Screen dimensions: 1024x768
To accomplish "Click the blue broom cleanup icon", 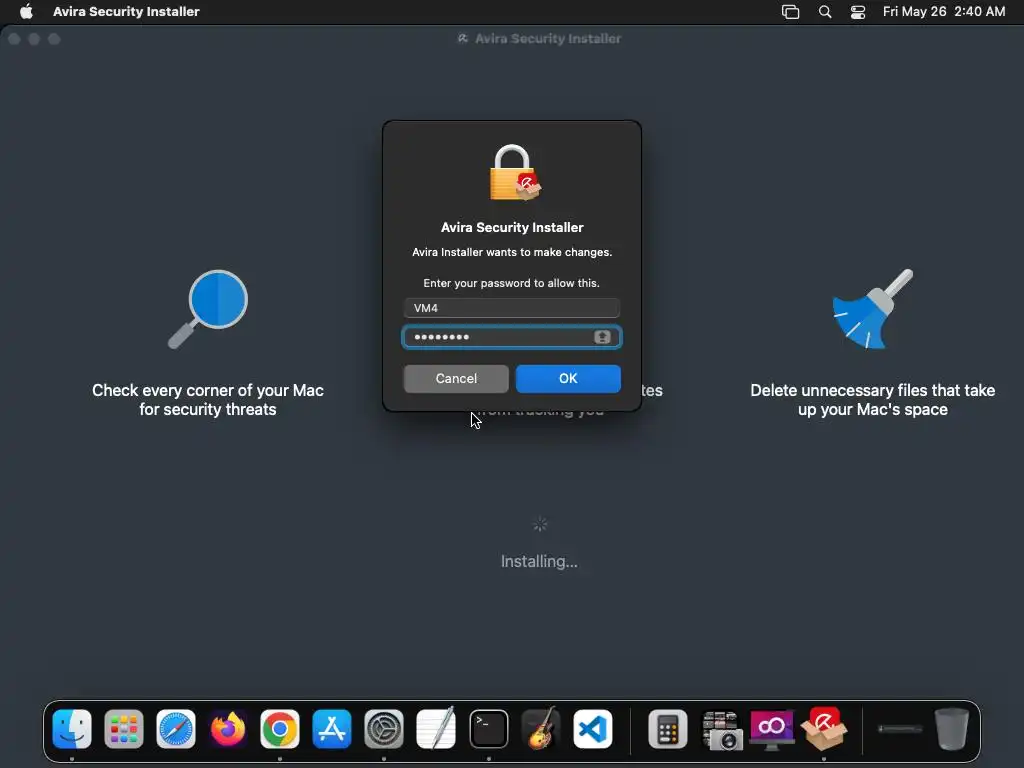I will coord(872,308).
